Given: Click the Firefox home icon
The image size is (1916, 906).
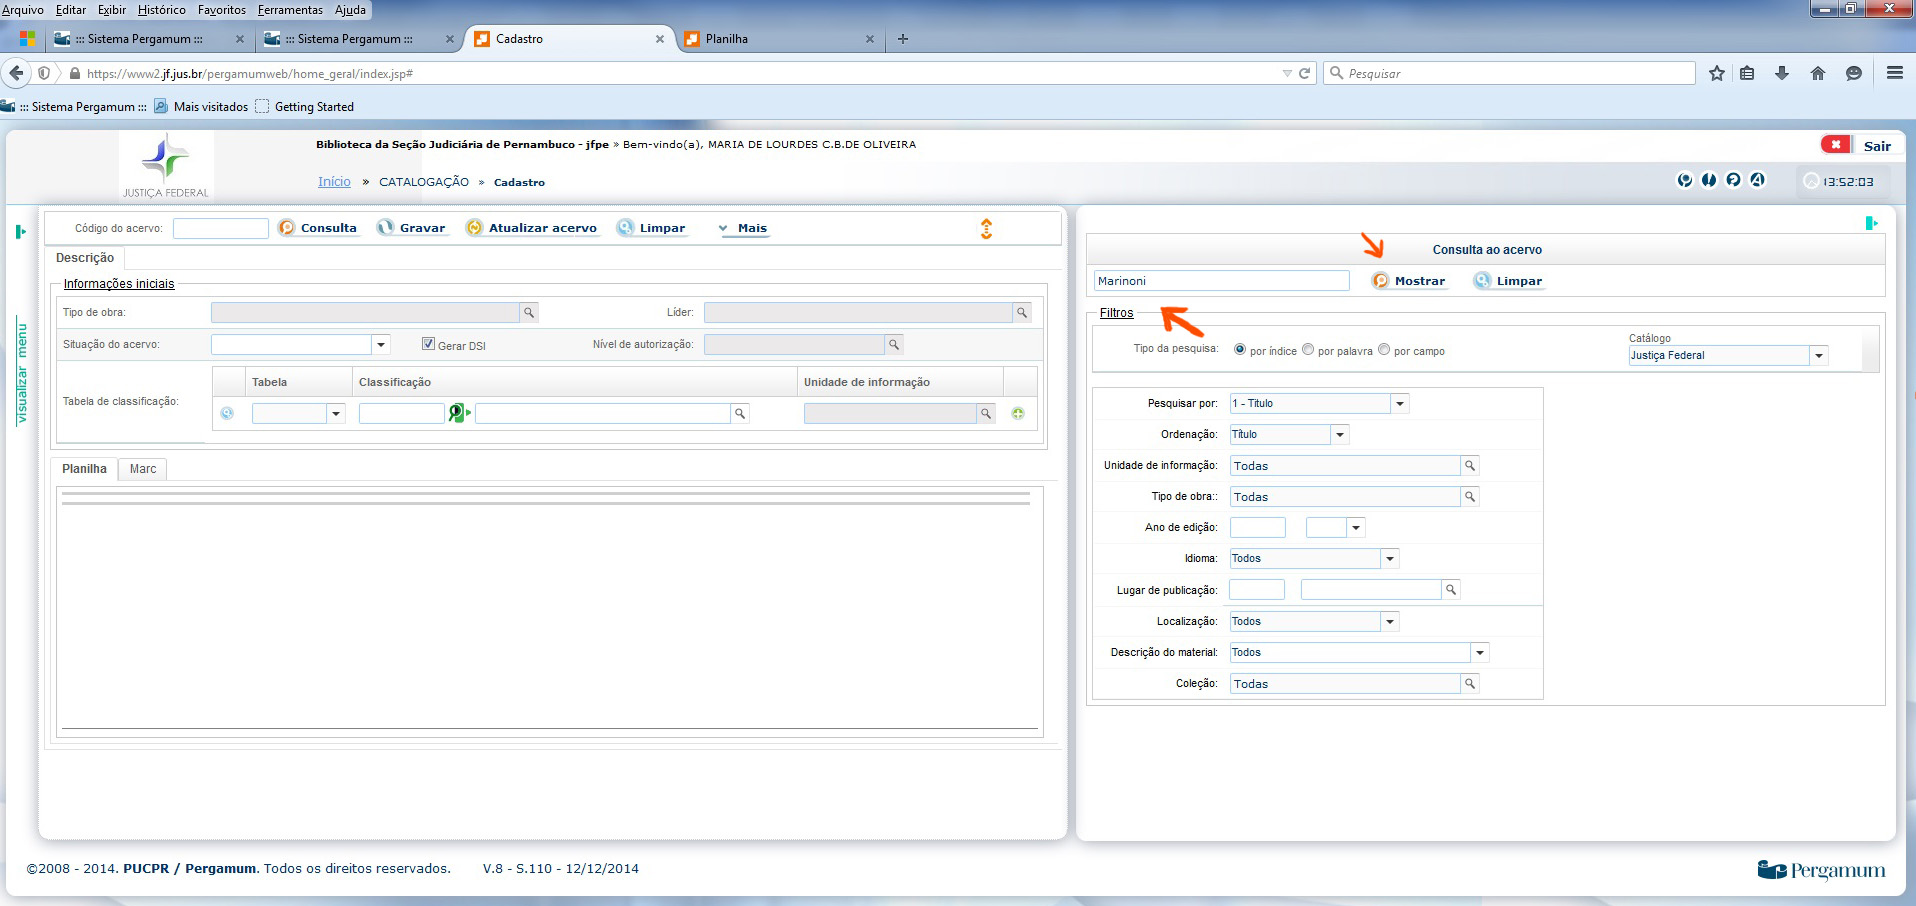Looking at the screenshot, I should tap(1818, 73).
